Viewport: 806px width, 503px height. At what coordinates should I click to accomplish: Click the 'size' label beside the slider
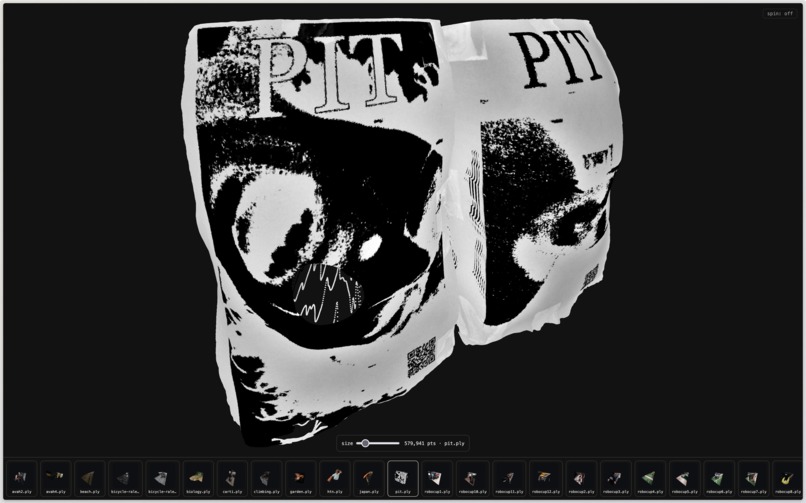tap(347, 443)
